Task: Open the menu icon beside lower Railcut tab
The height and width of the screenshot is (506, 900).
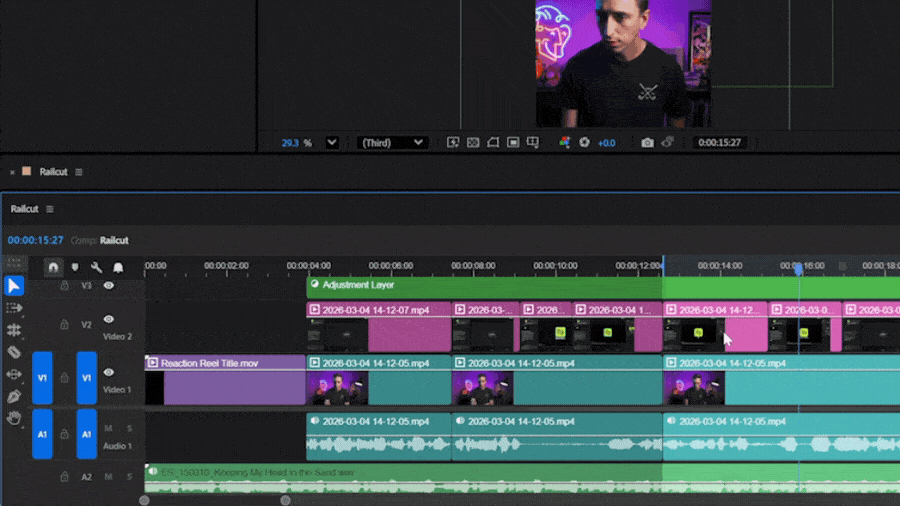Action: coord(50,209)
